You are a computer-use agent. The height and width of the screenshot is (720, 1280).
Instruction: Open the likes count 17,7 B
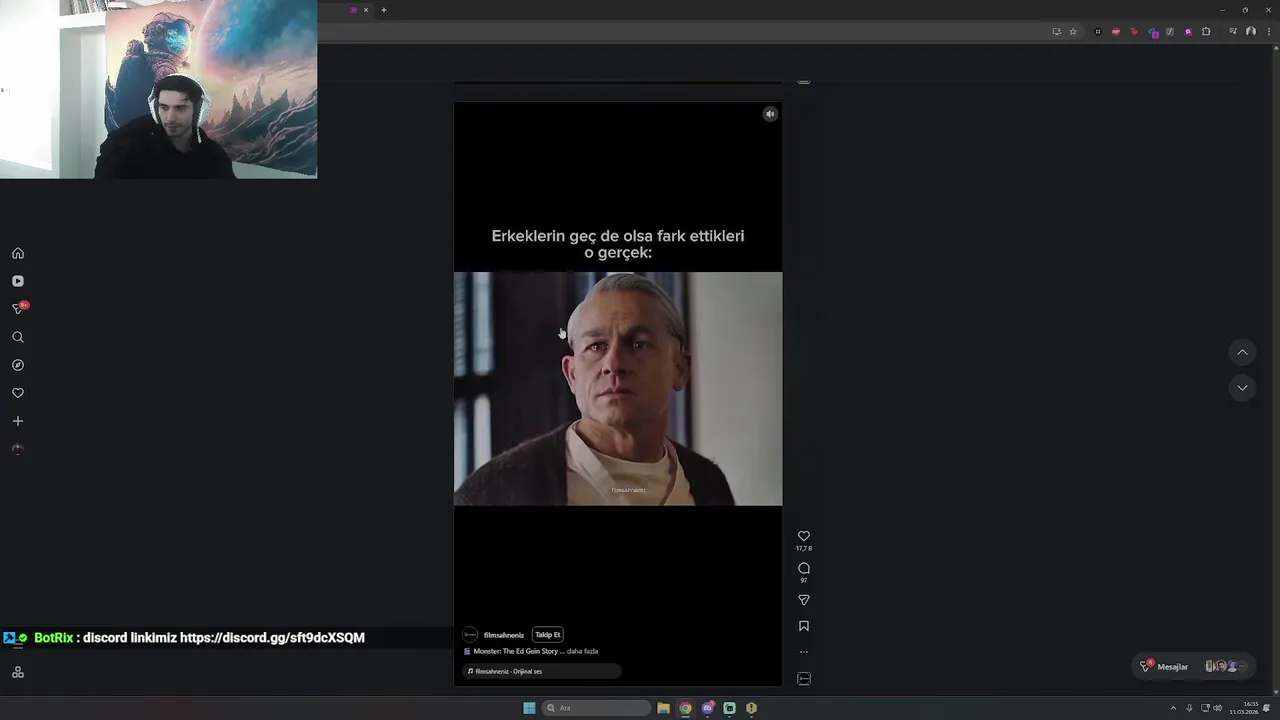[x=803, y=549]
